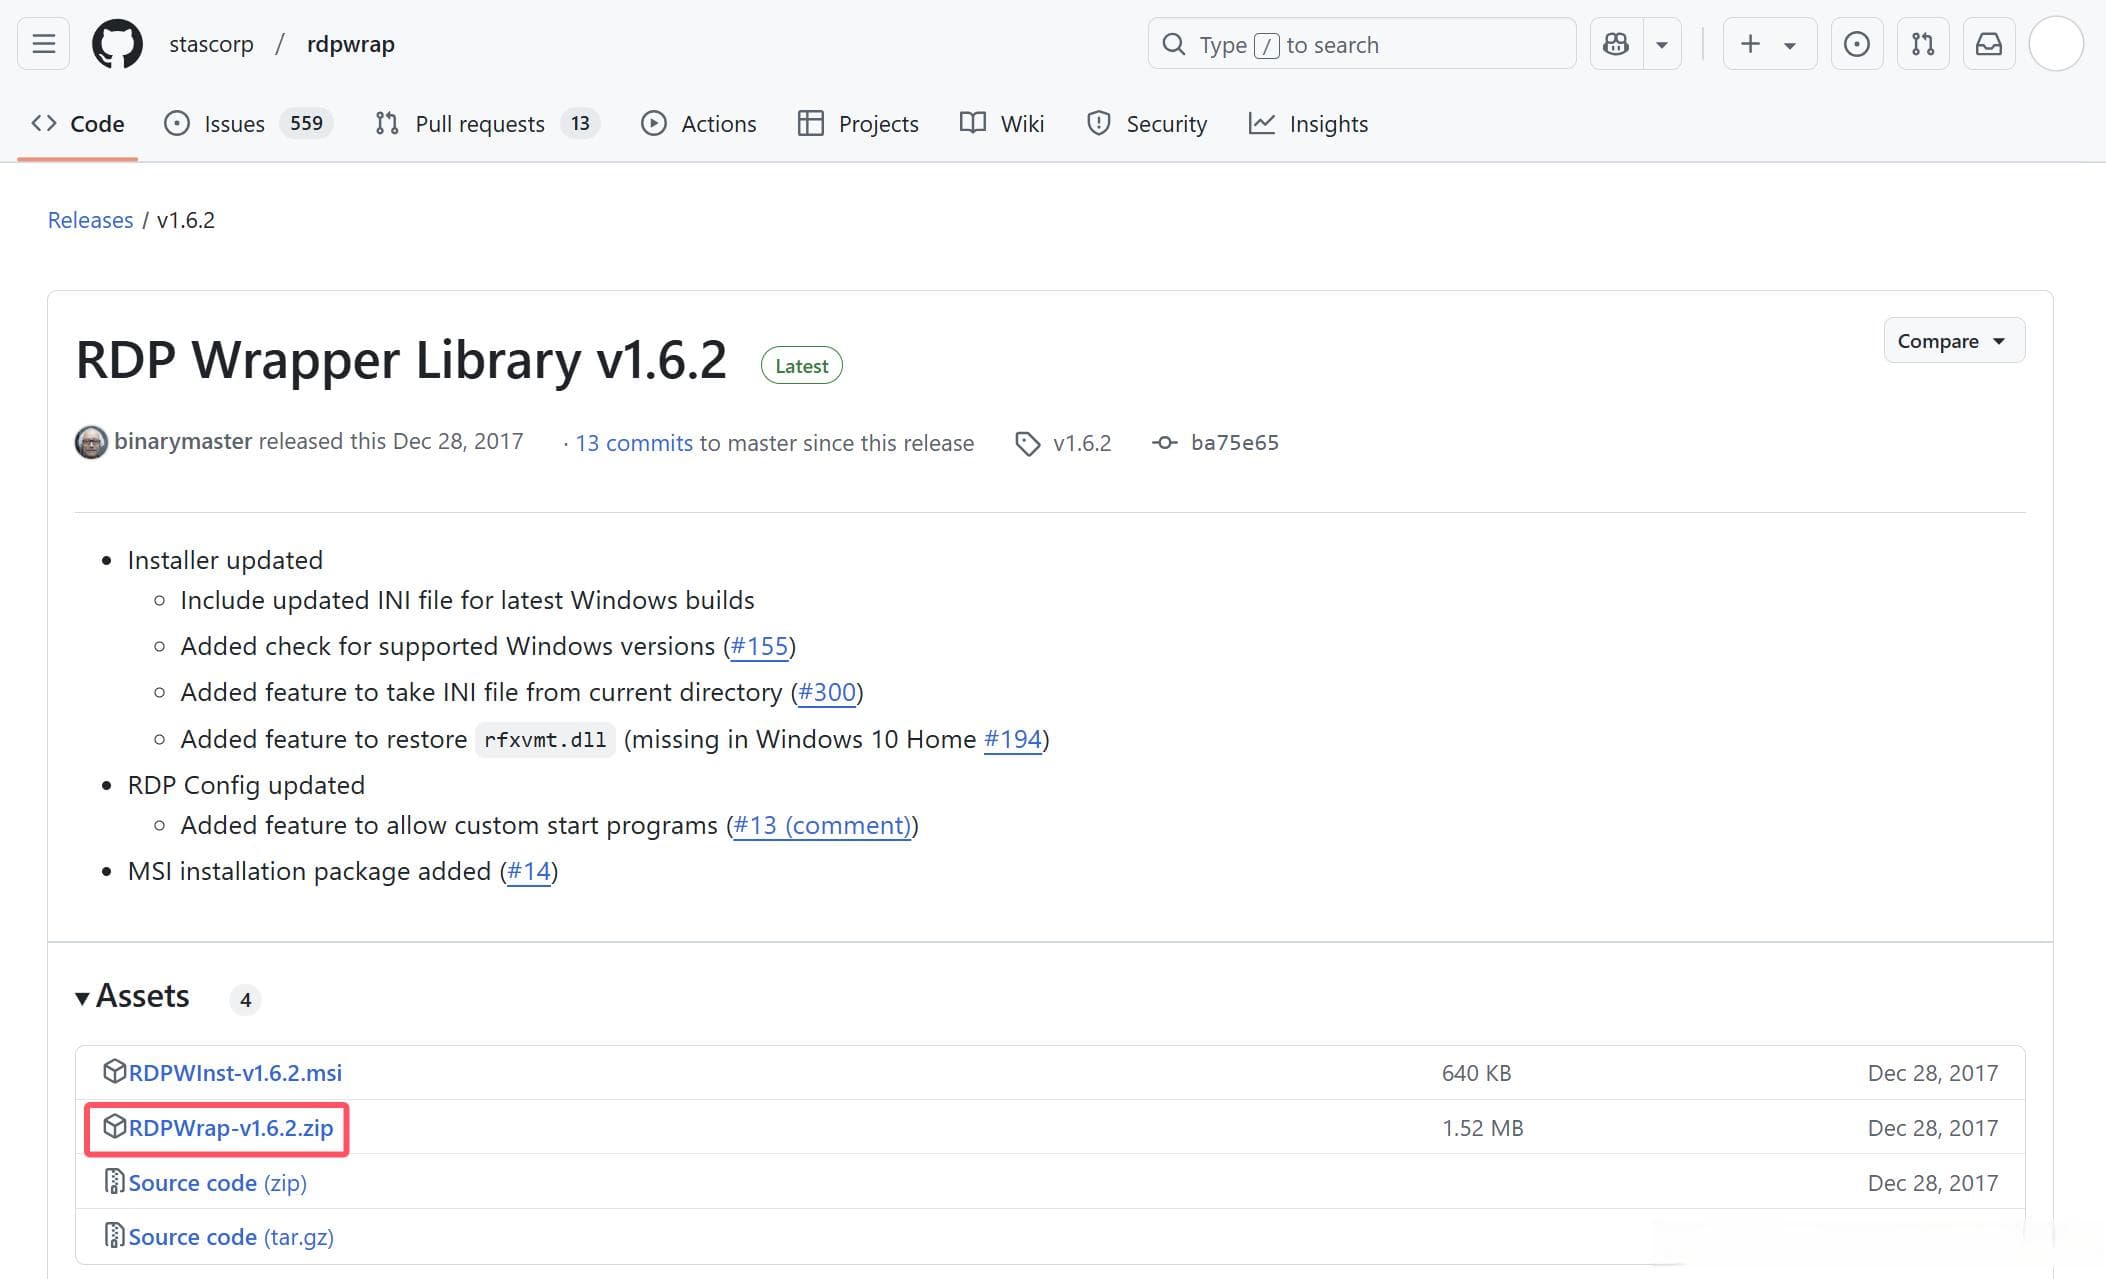The width and height of the screenshot is (2106, 1279).
Task: Open the rdpwrap repository link
Action: (x=351, y=44)
